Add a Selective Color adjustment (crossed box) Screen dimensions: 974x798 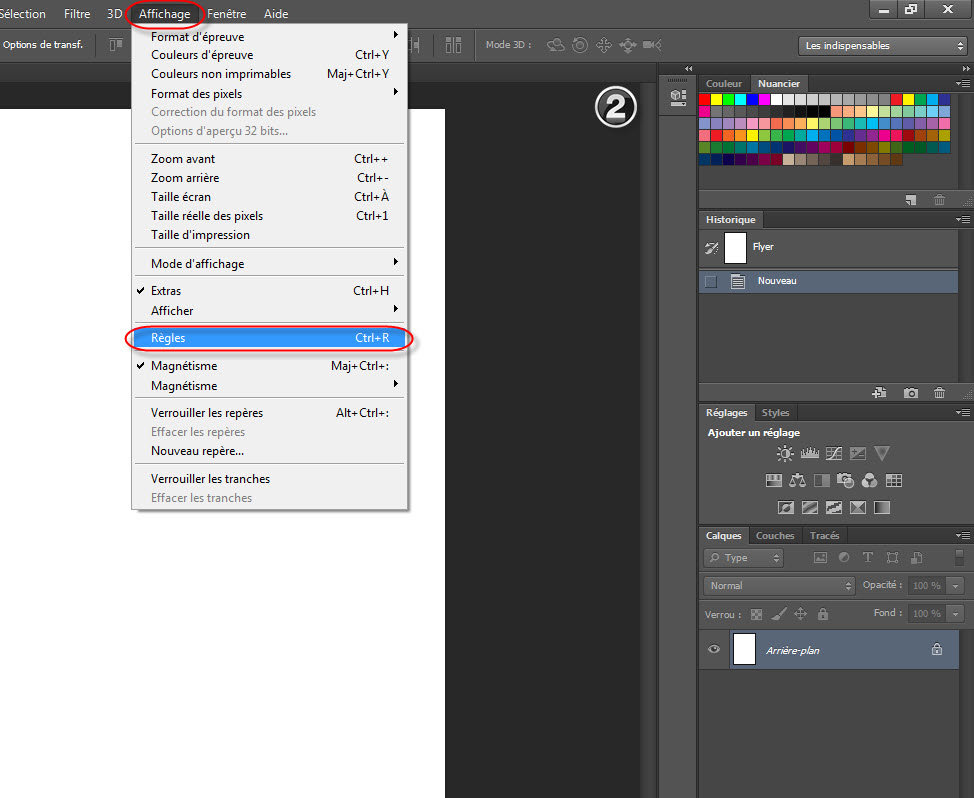click(x=858, y=507)
